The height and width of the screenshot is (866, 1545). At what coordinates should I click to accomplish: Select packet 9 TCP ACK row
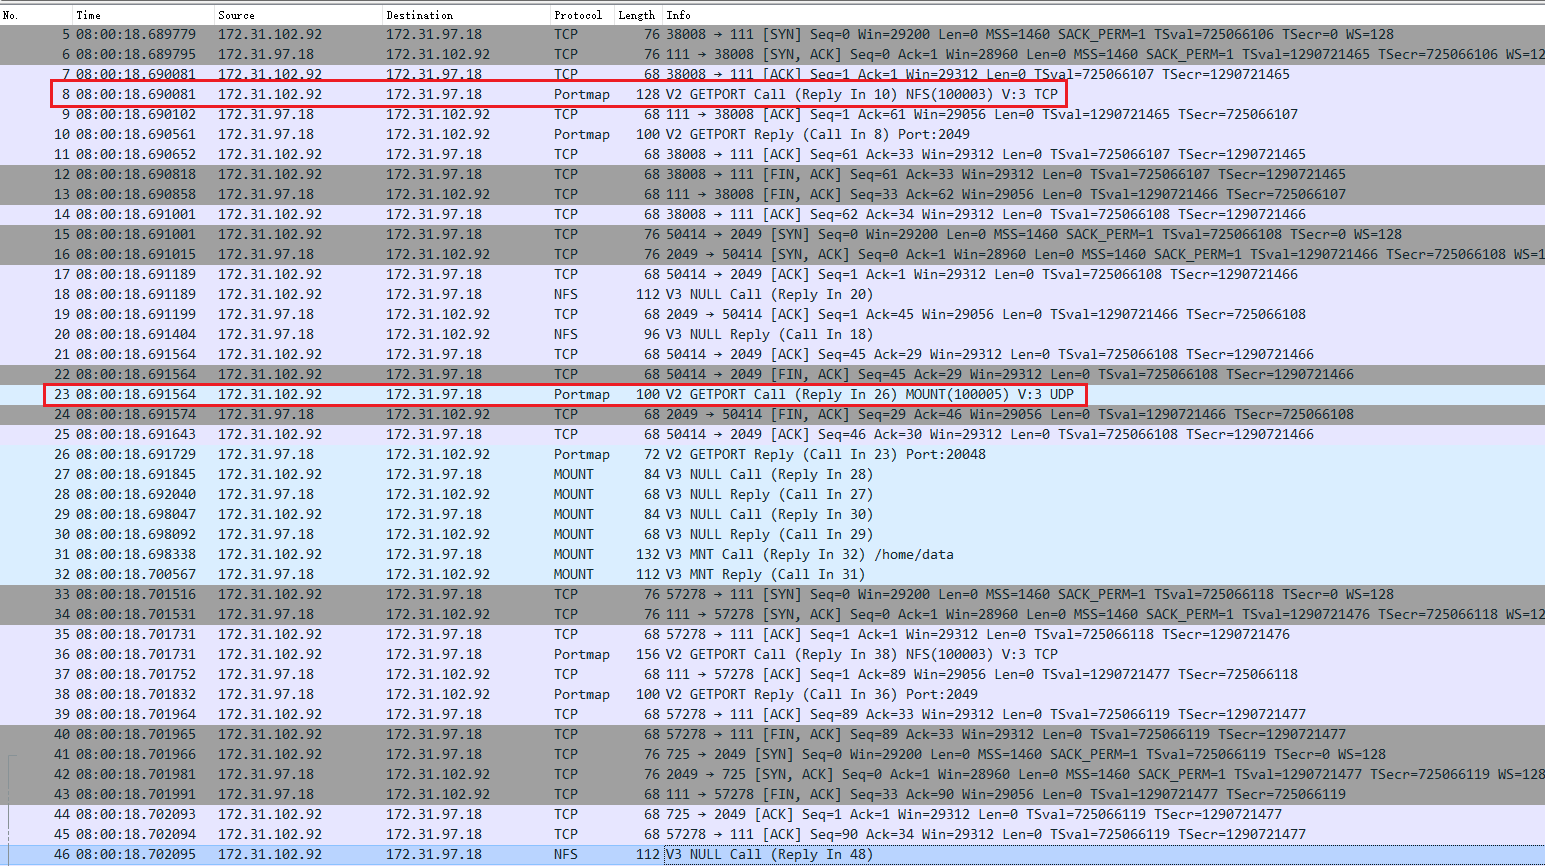(772, 114)
